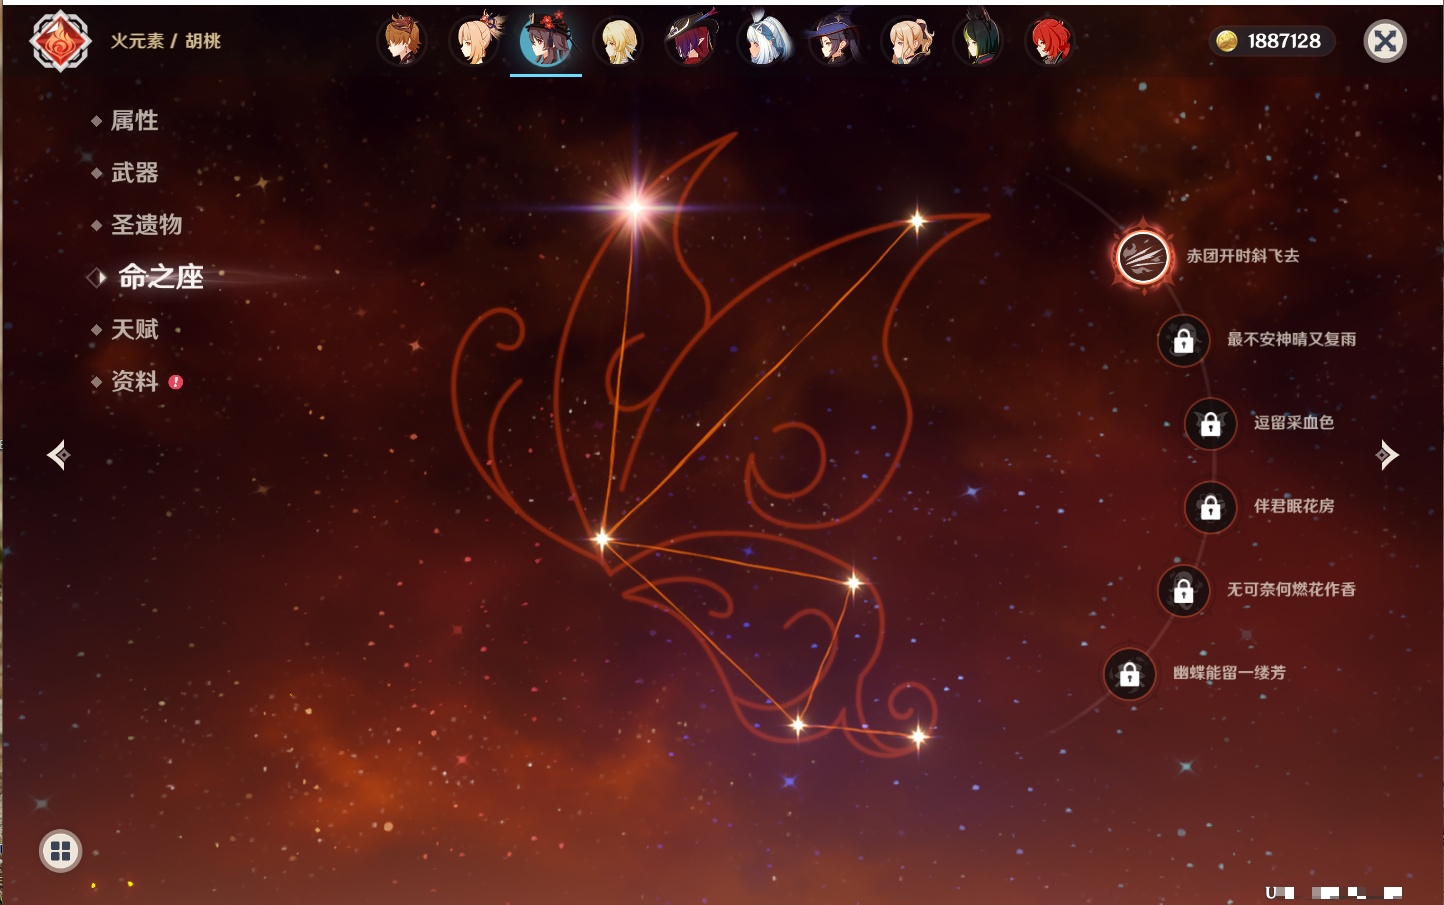Click the large glowing star atop the butterfly
Image resolution: width=1444 pixels, height=905 pixels.
[x=635, y=208]
